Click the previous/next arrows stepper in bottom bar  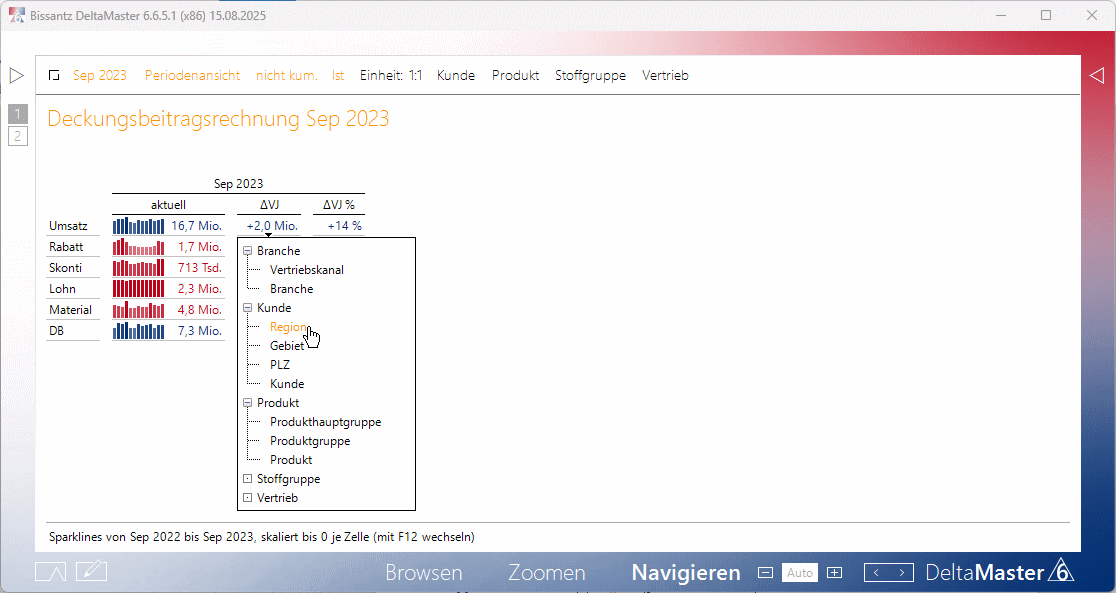point(889,573)
